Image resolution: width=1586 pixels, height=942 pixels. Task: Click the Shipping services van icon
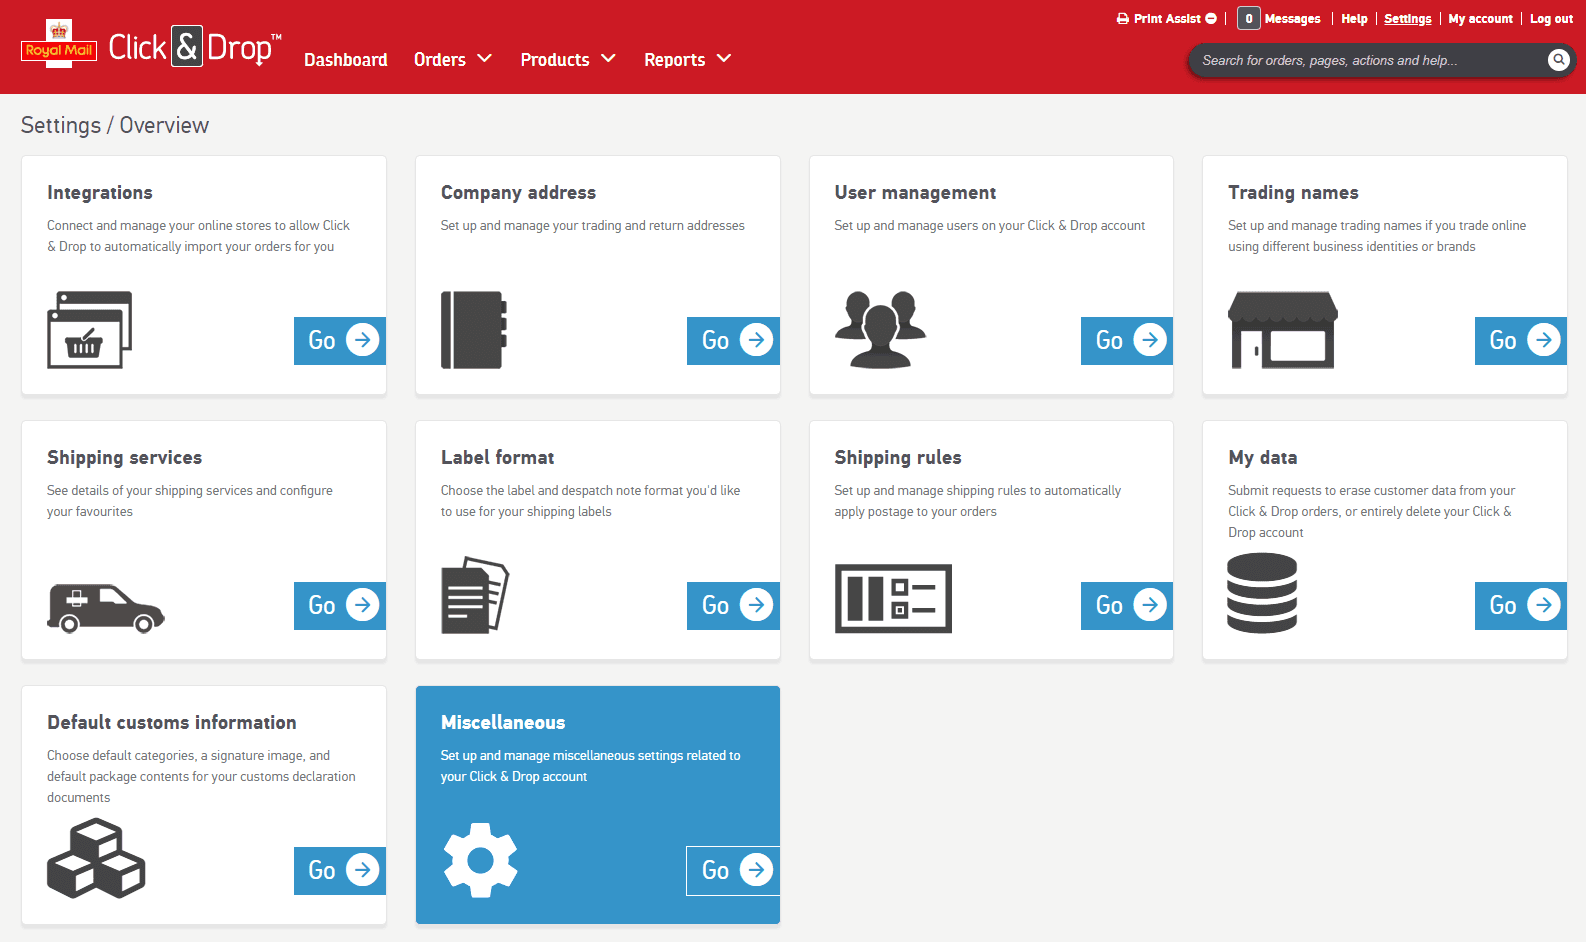coord(106,608)
